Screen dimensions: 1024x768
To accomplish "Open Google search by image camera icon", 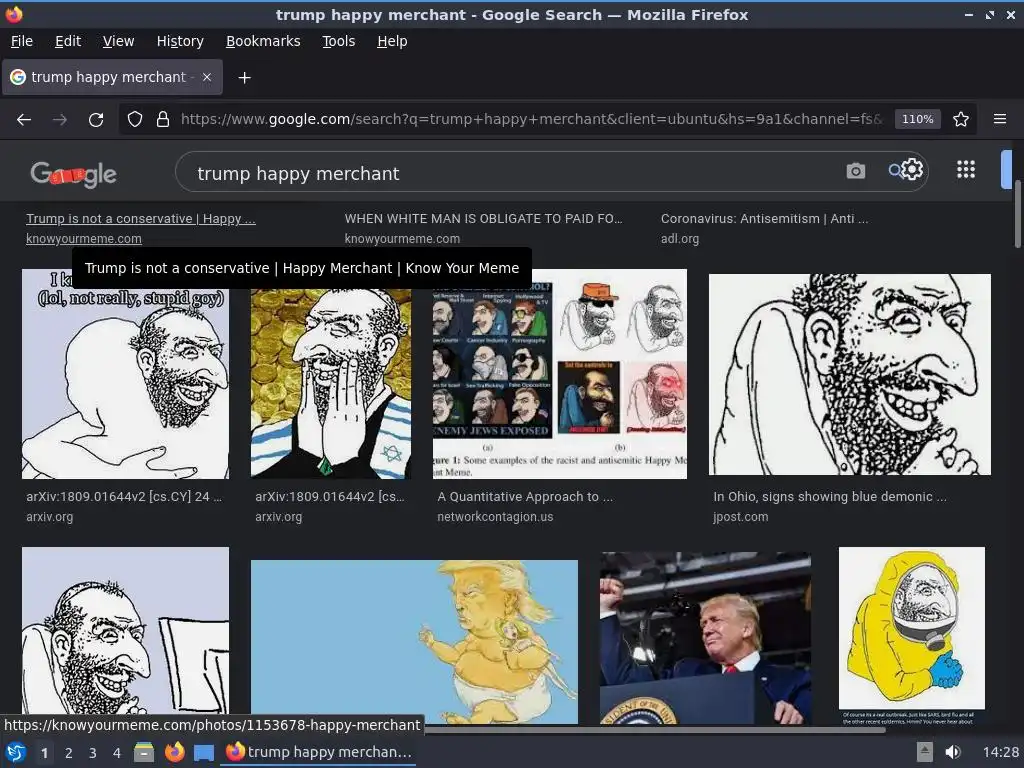I will 856,171.
